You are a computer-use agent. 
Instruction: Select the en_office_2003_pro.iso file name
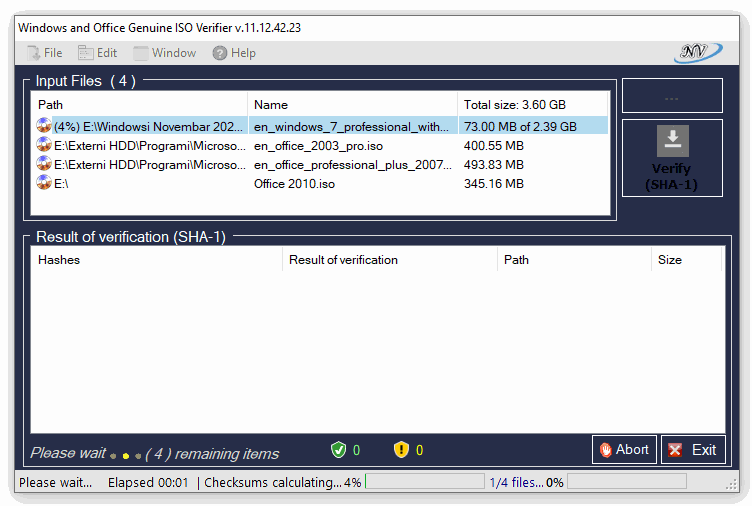(x=318, y=146)
